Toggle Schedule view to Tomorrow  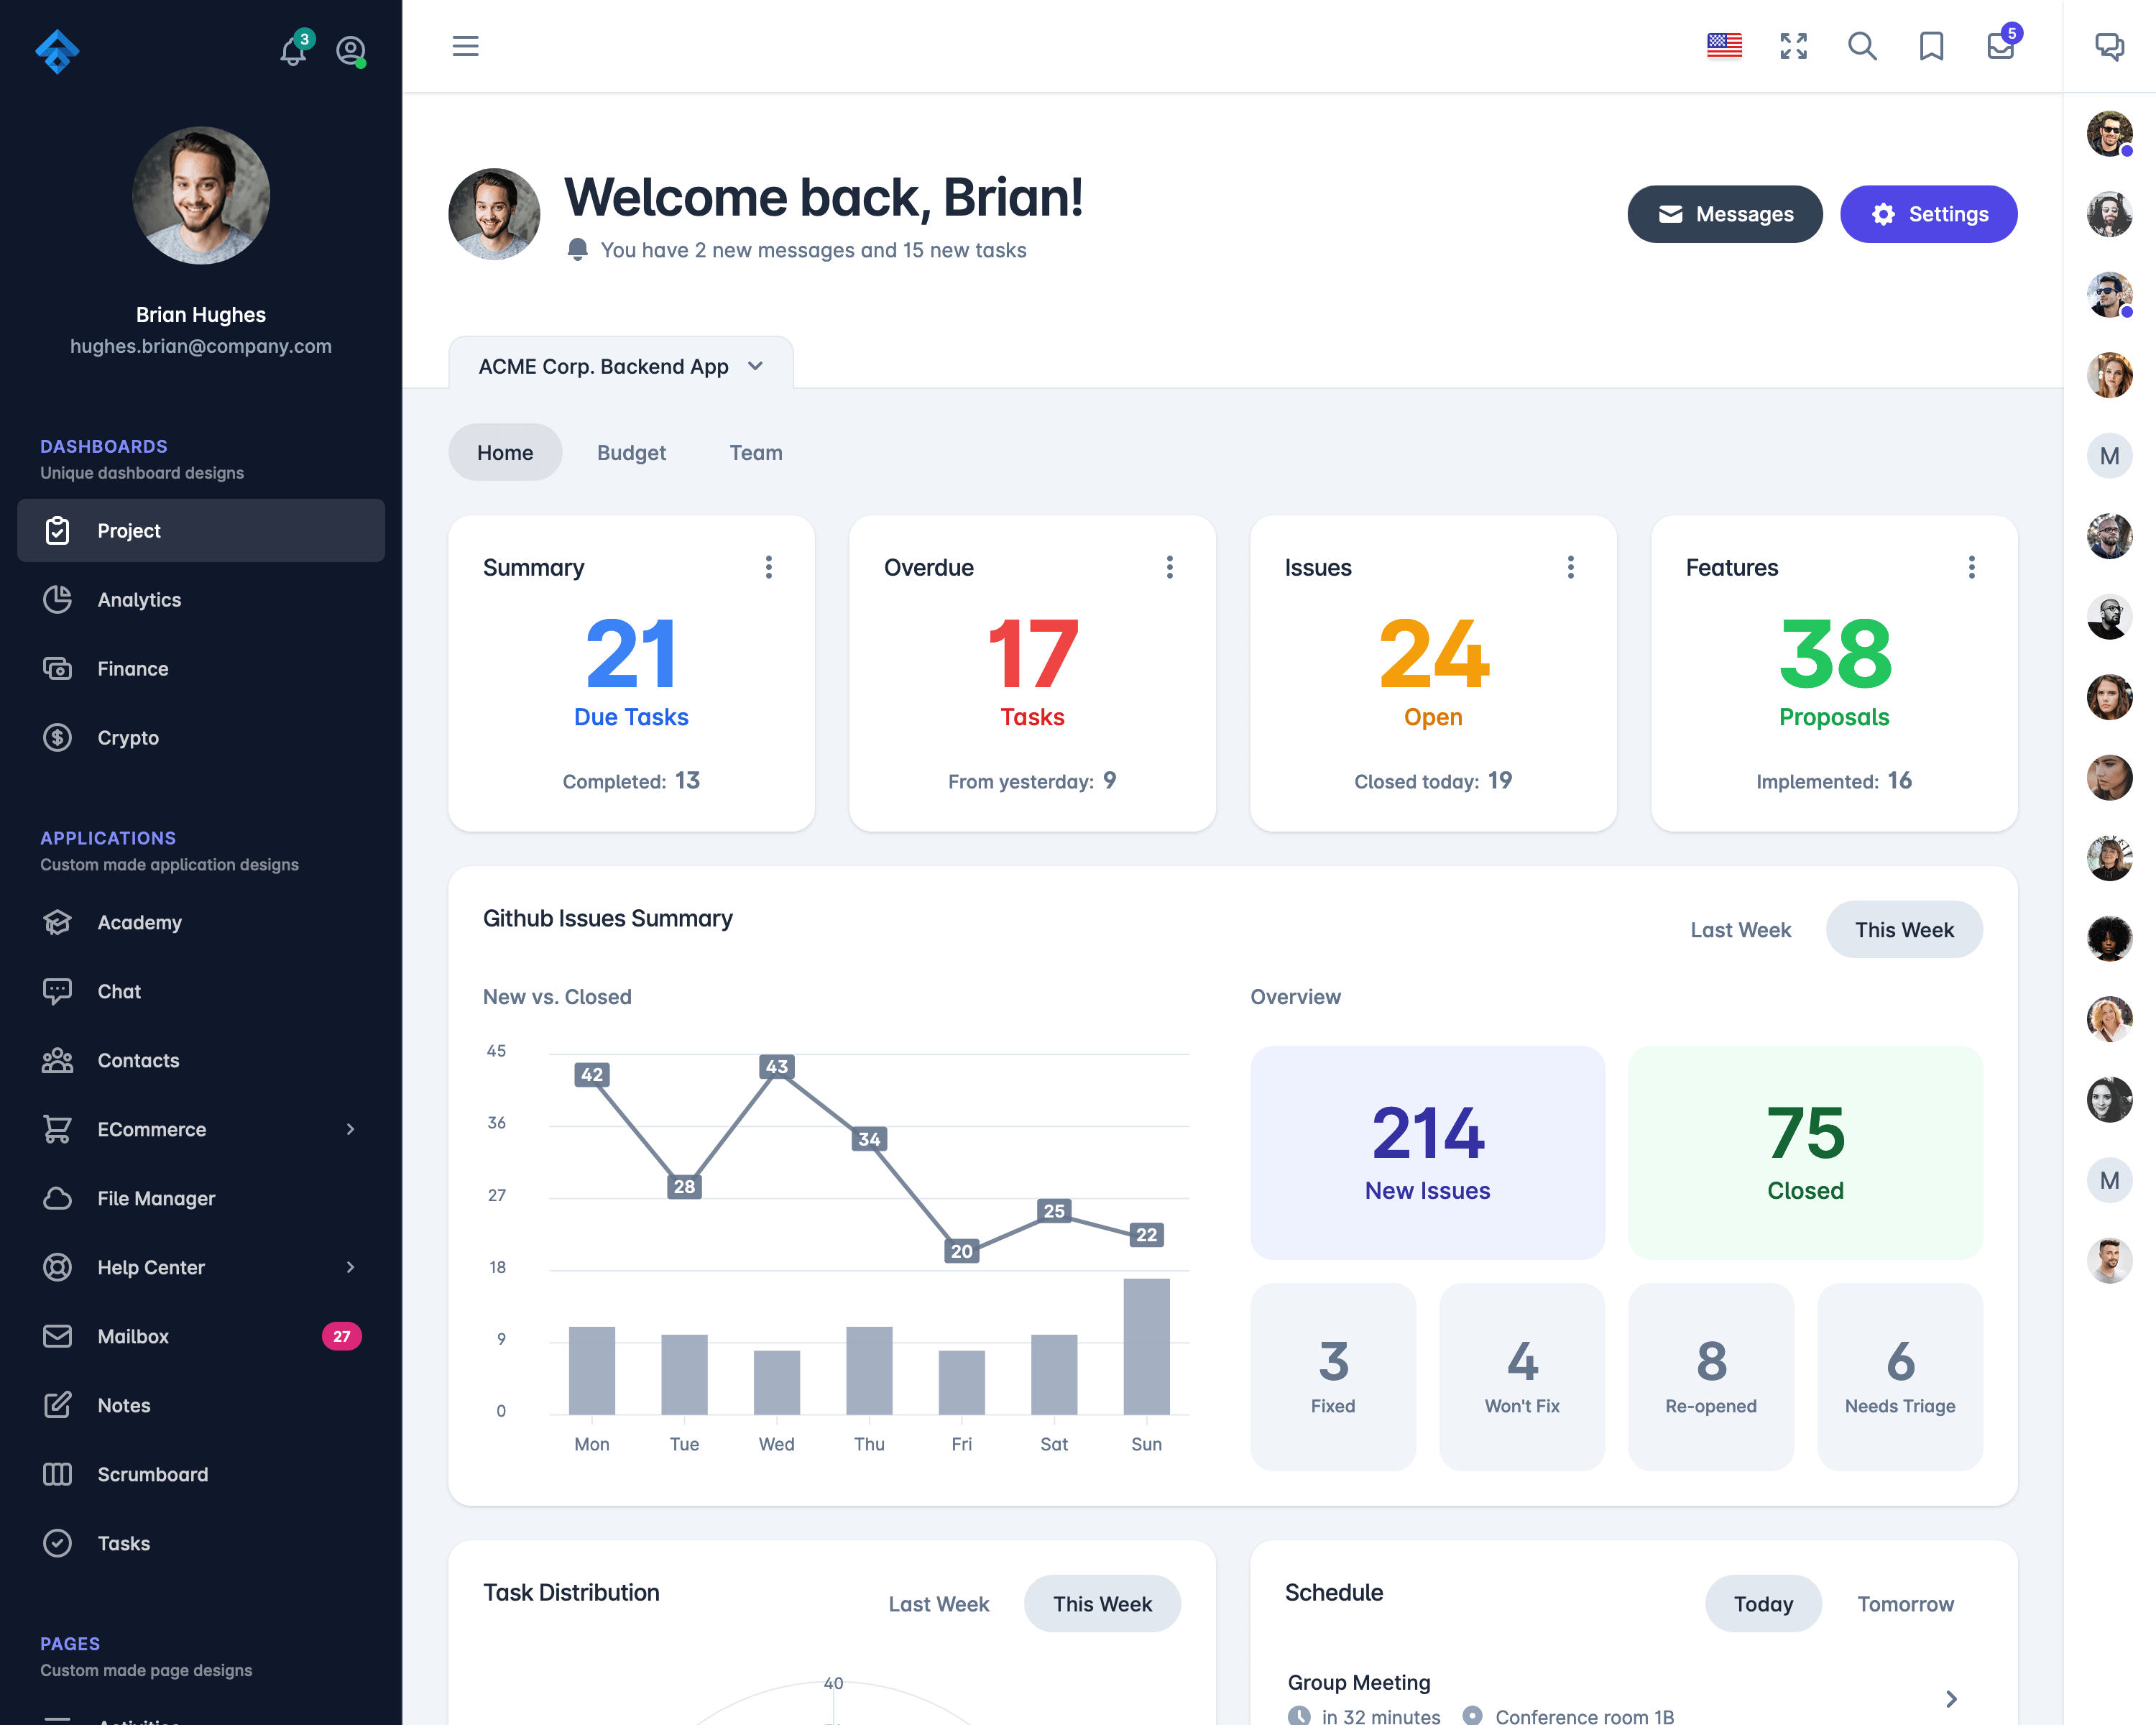tap(1906, 1604)
